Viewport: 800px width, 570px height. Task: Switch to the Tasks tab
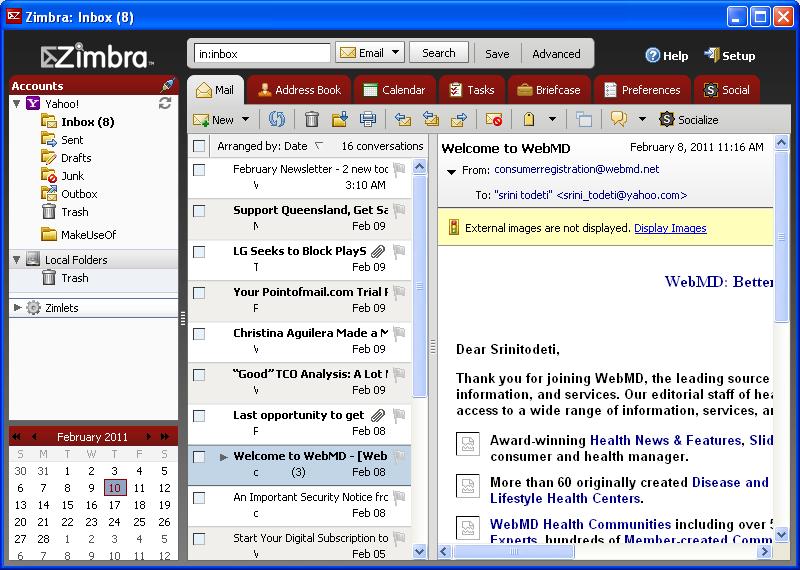coord(472,90)
